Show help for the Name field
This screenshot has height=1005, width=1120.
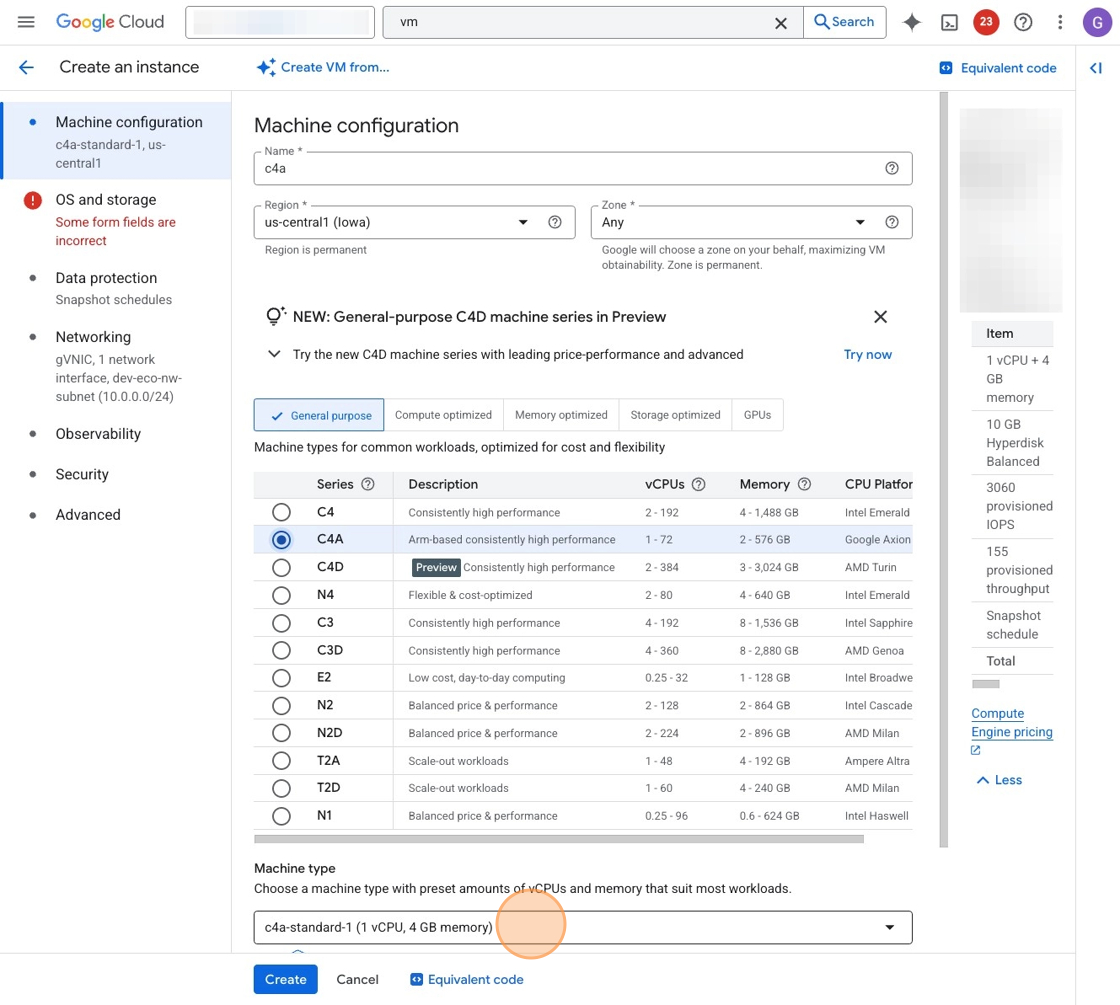click(x=891, y=169)
